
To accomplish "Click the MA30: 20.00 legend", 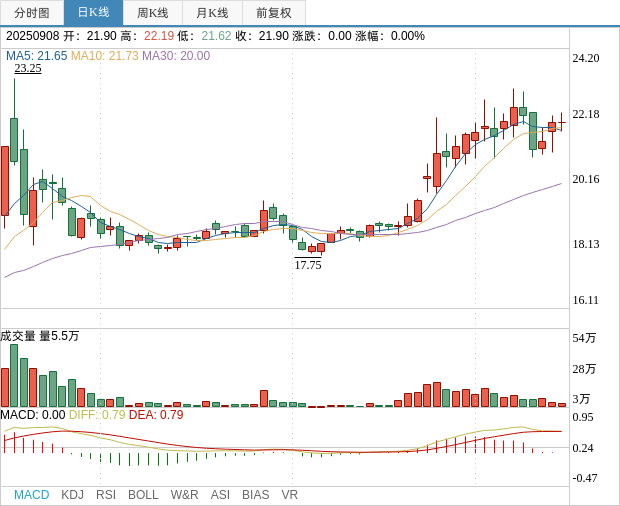I will pyautogui.click(x=176, y=56).
